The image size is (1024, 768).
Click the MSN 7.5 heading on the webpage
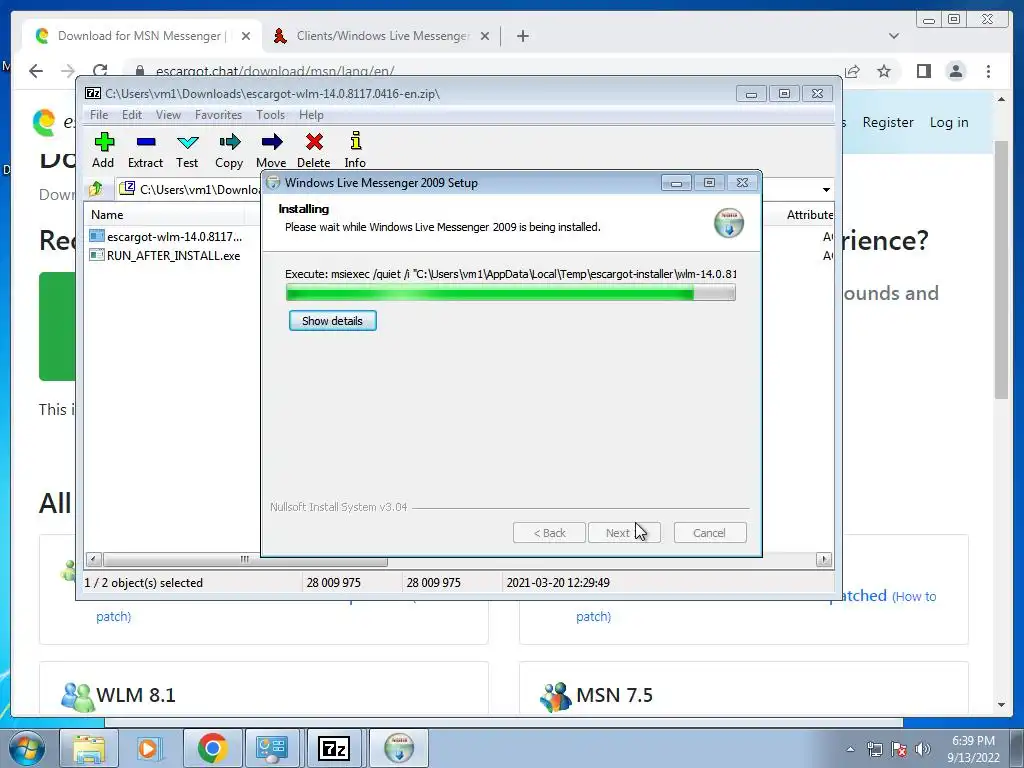coord(614,695)
